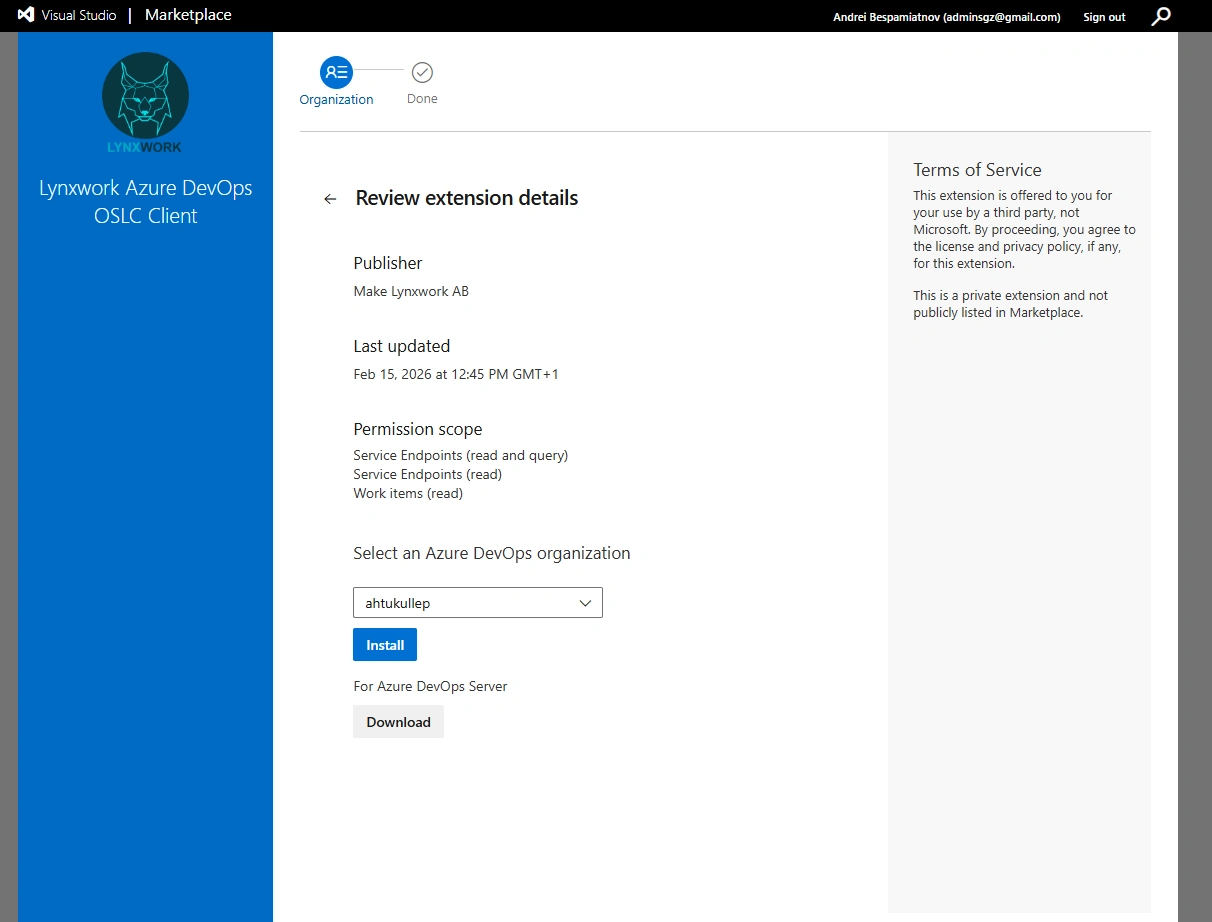
Task: Click the Visual Studio header text
Action: tap(79, 15)
